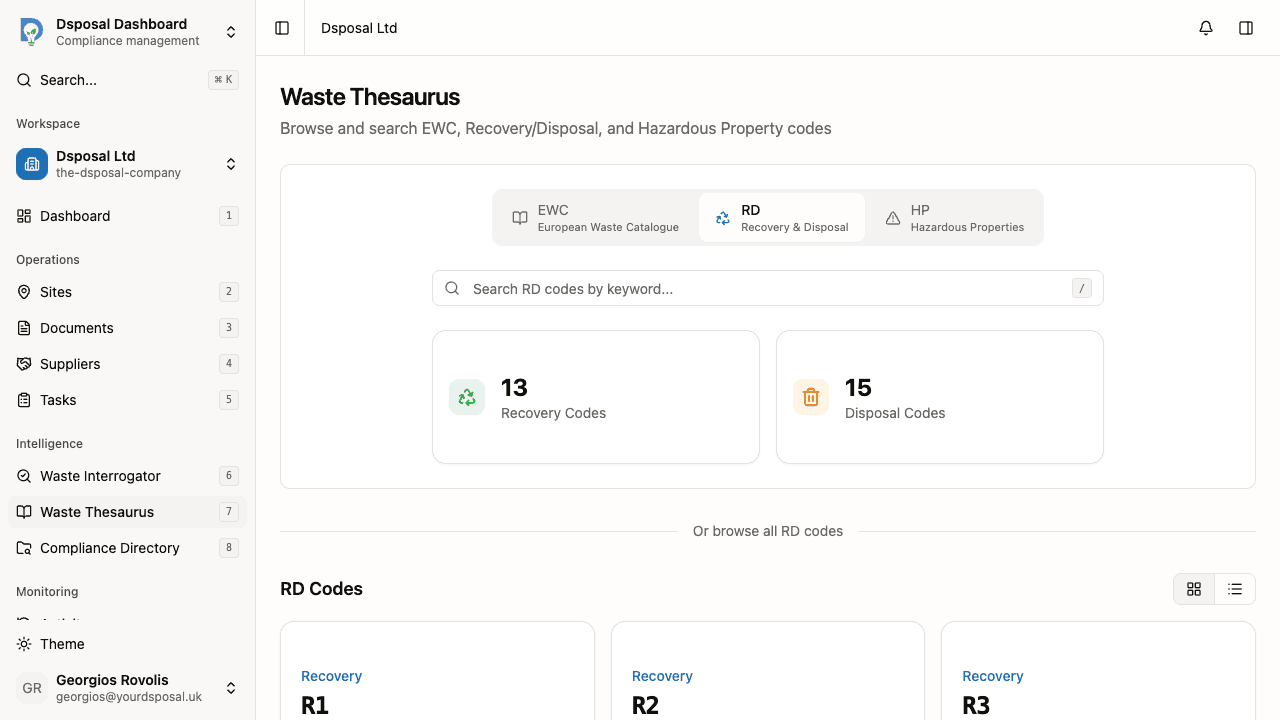This screenshot has height=720, width=1280.
Task: Open the Georgios Rovolis account menu
Action: 231,688
